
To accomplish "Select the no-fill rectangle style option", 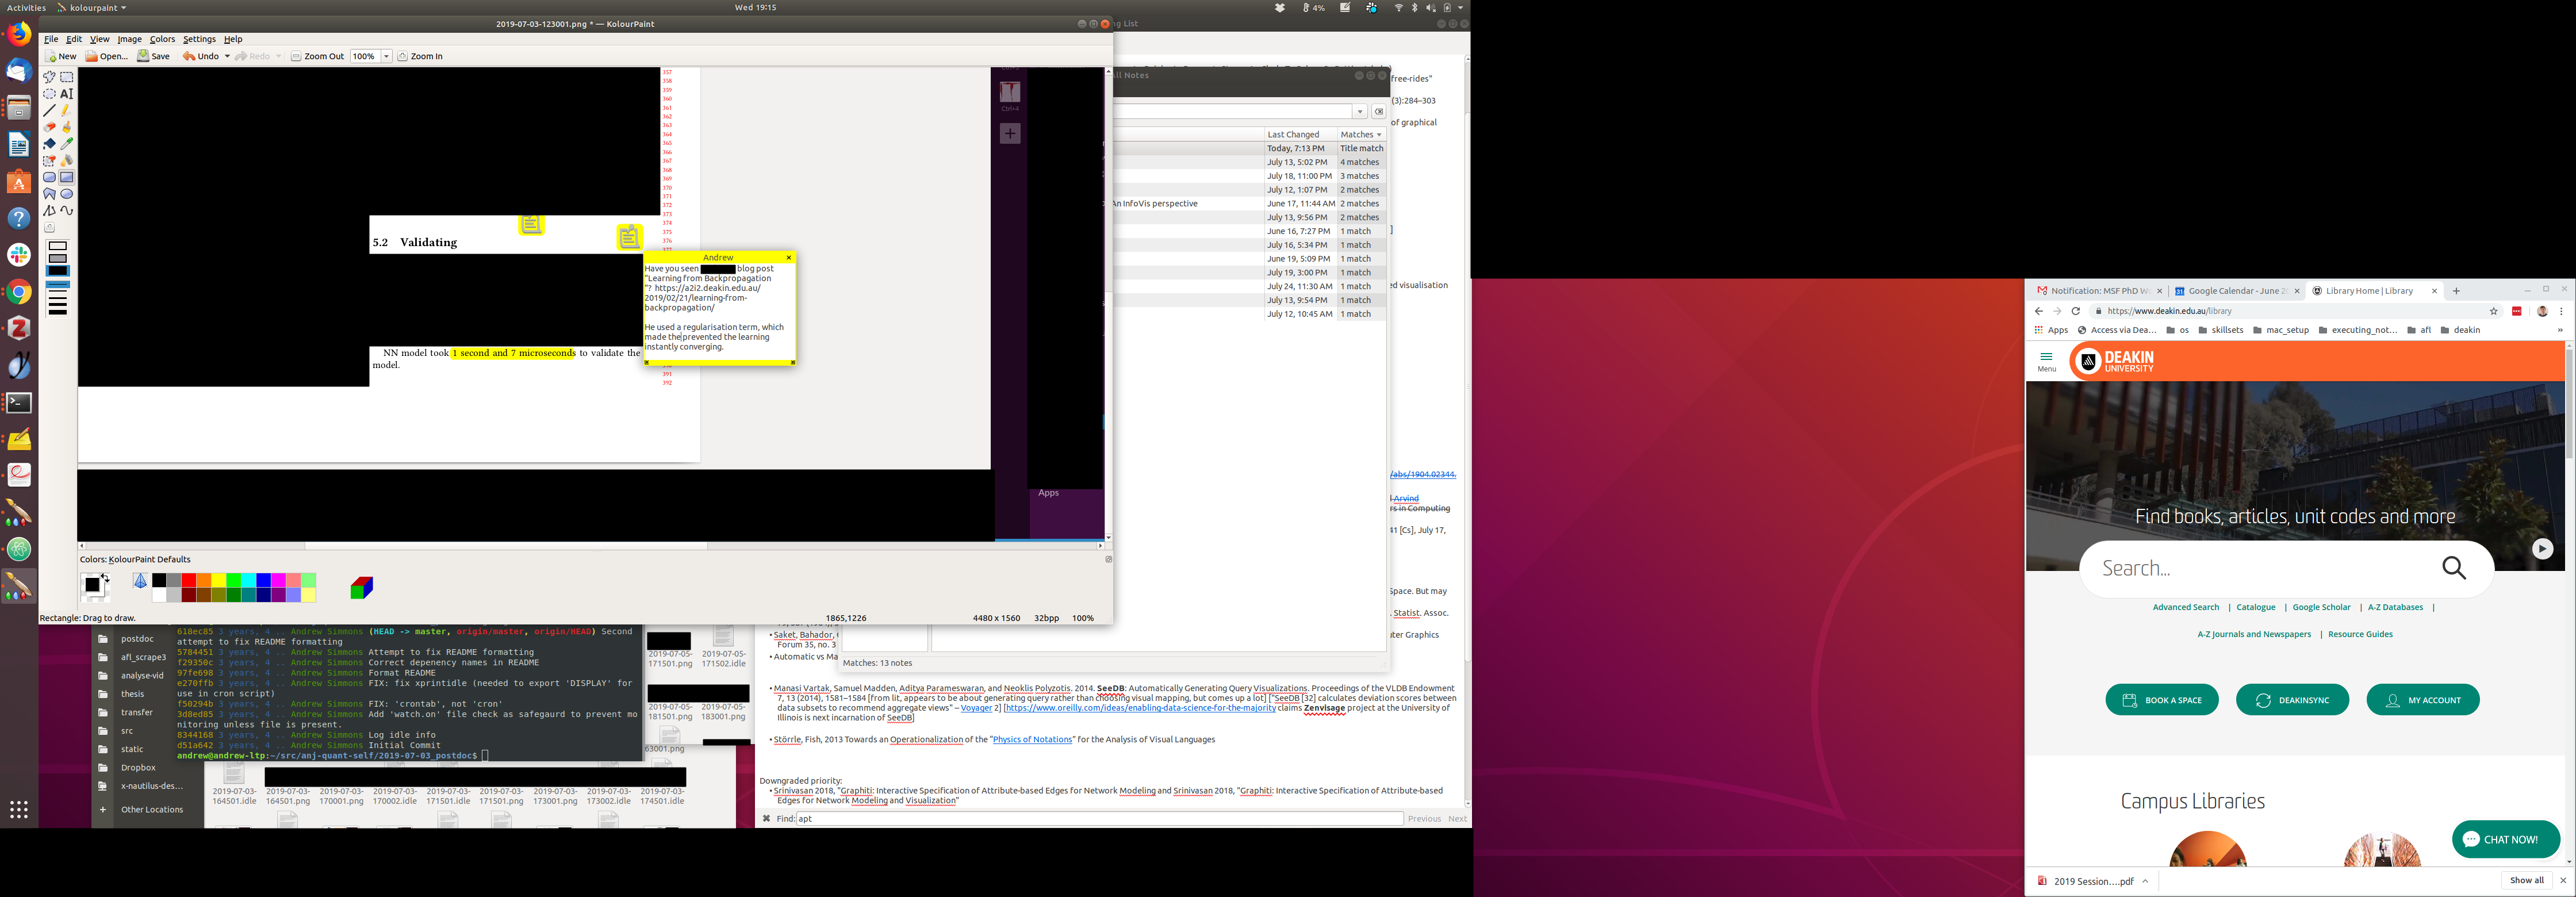I will point(58,246).
